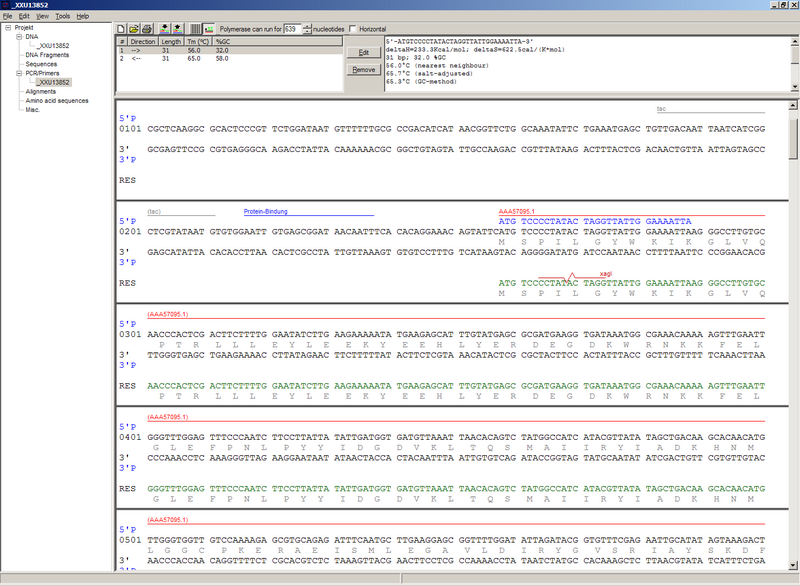The width and height of the screenshot is (800, 586).
Task: Collapse the Projekt tree node
Action: point(8,28)
